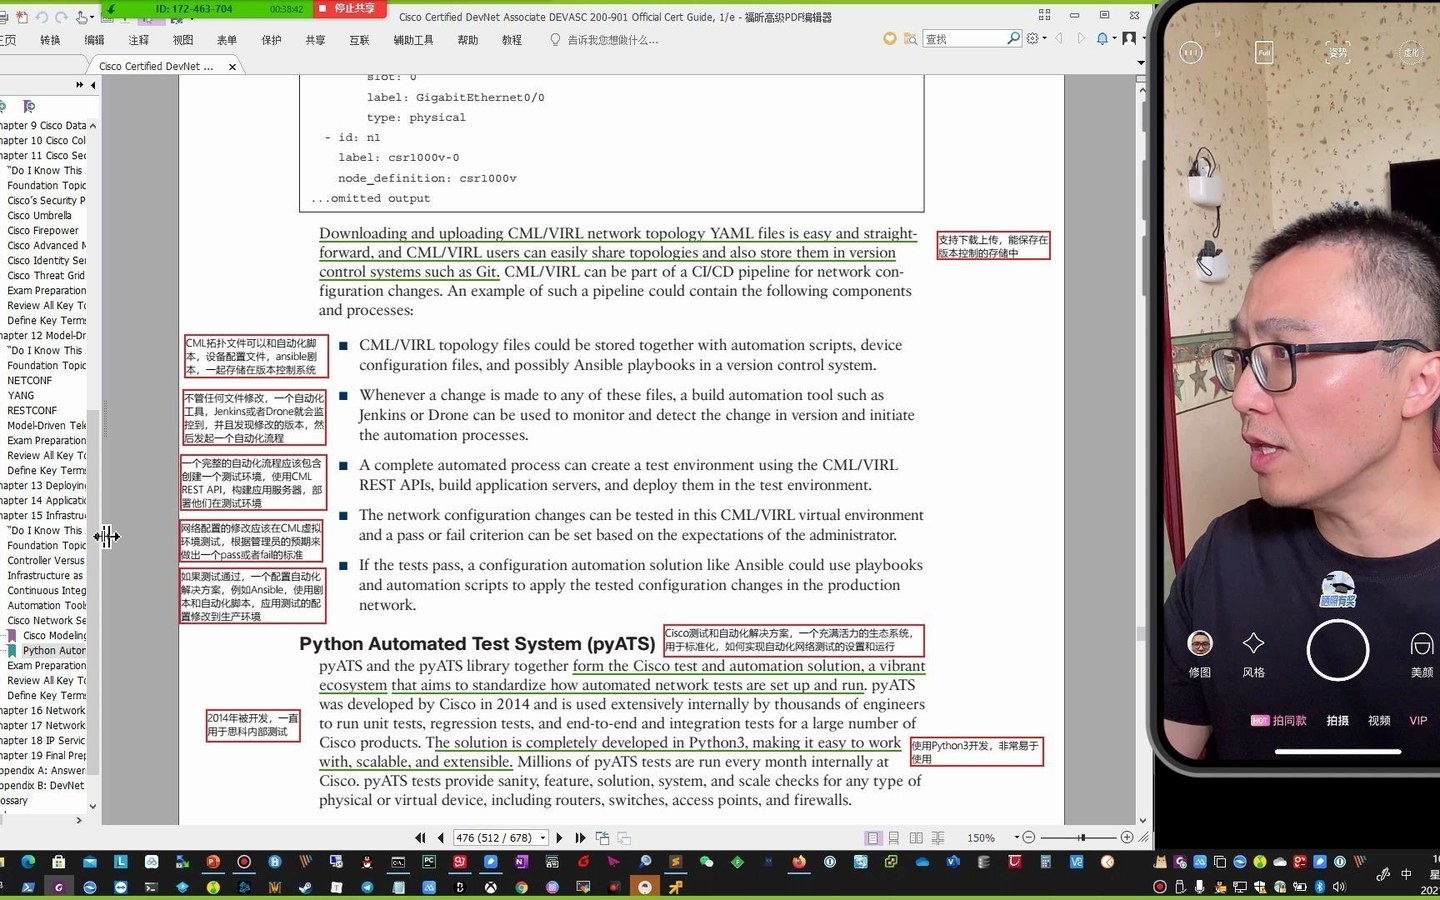This screenshot has width=1440, height=900.
Task: Open 美颜 beauty option on phone
Action: [x=1421, y=654]
